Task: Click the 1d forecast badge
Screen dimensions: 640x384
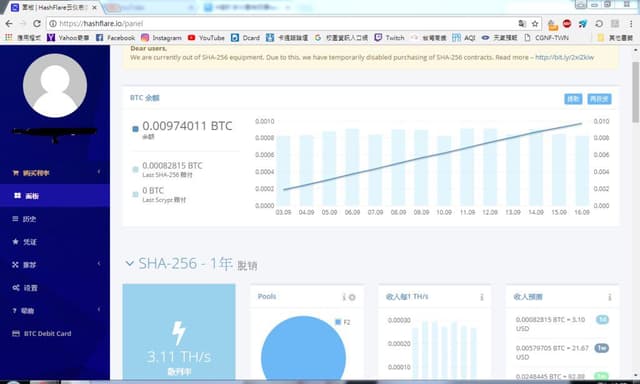Action: tap(602, 320)
